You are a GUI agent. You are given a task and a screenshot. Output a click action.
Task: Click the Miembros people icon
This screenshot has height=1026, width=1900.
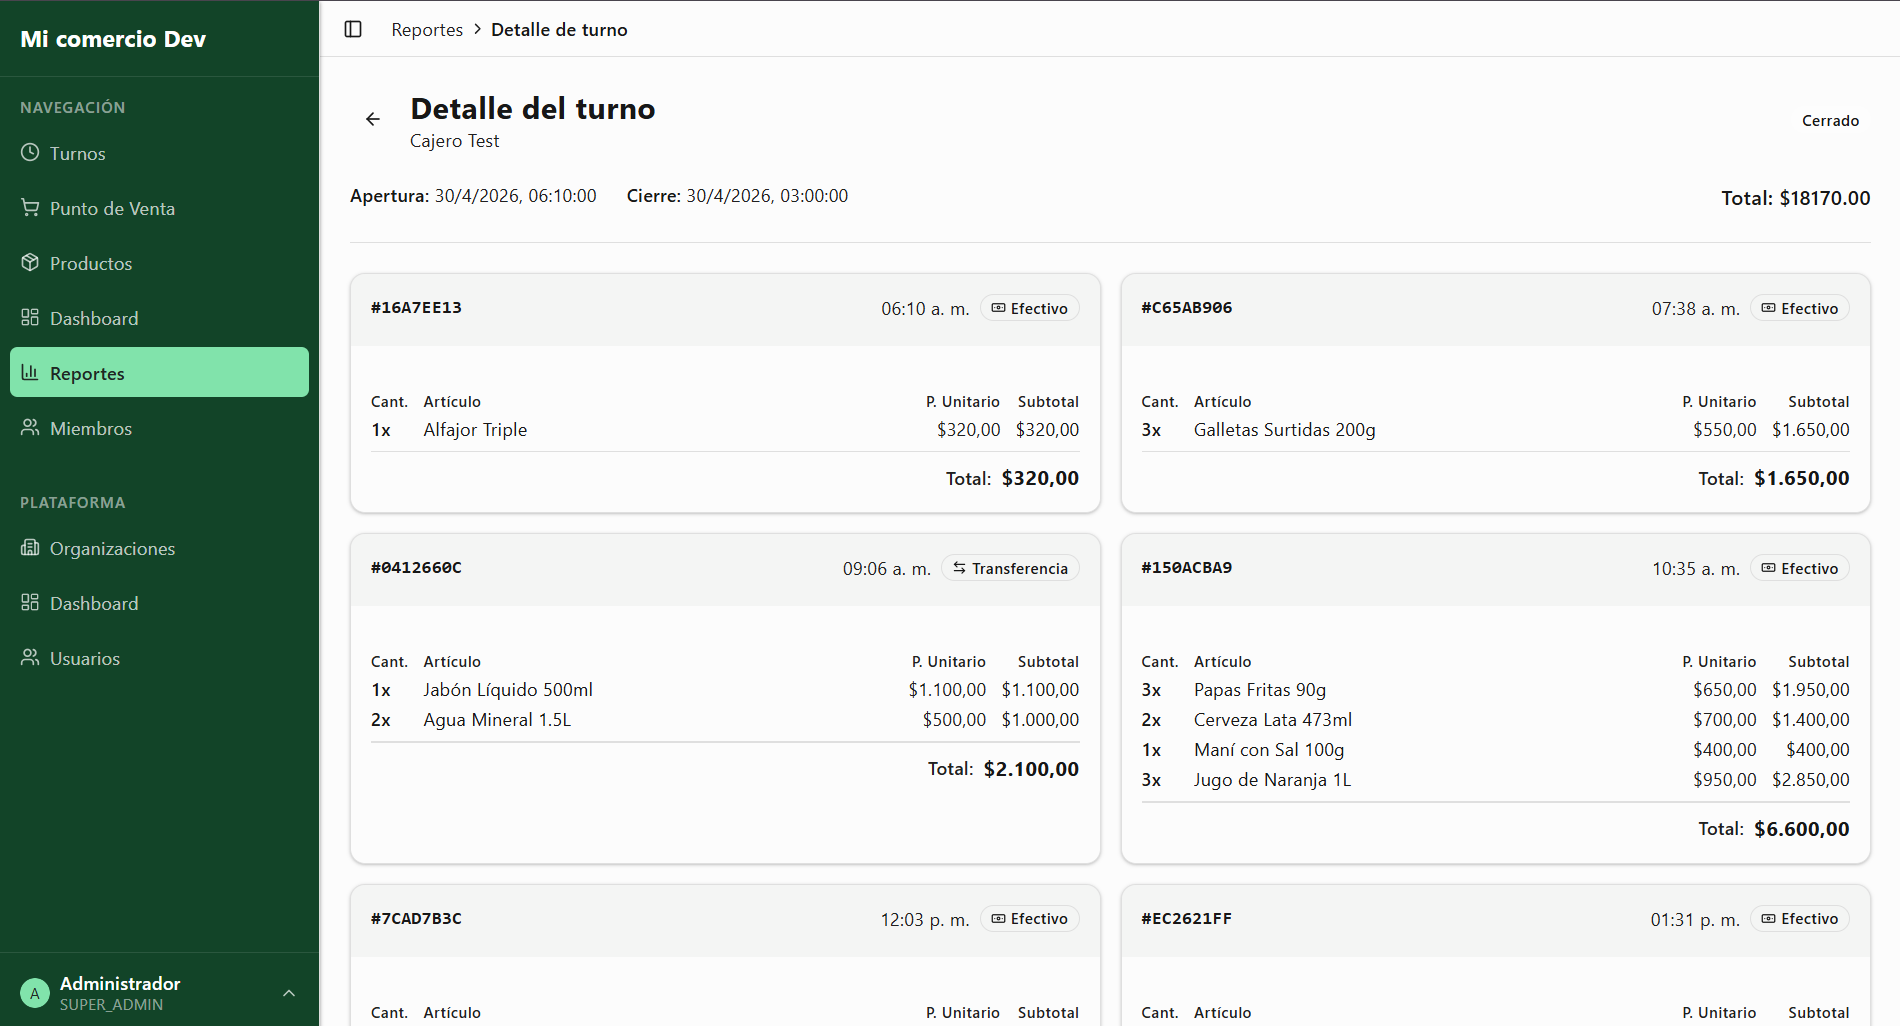coord(30,428)
